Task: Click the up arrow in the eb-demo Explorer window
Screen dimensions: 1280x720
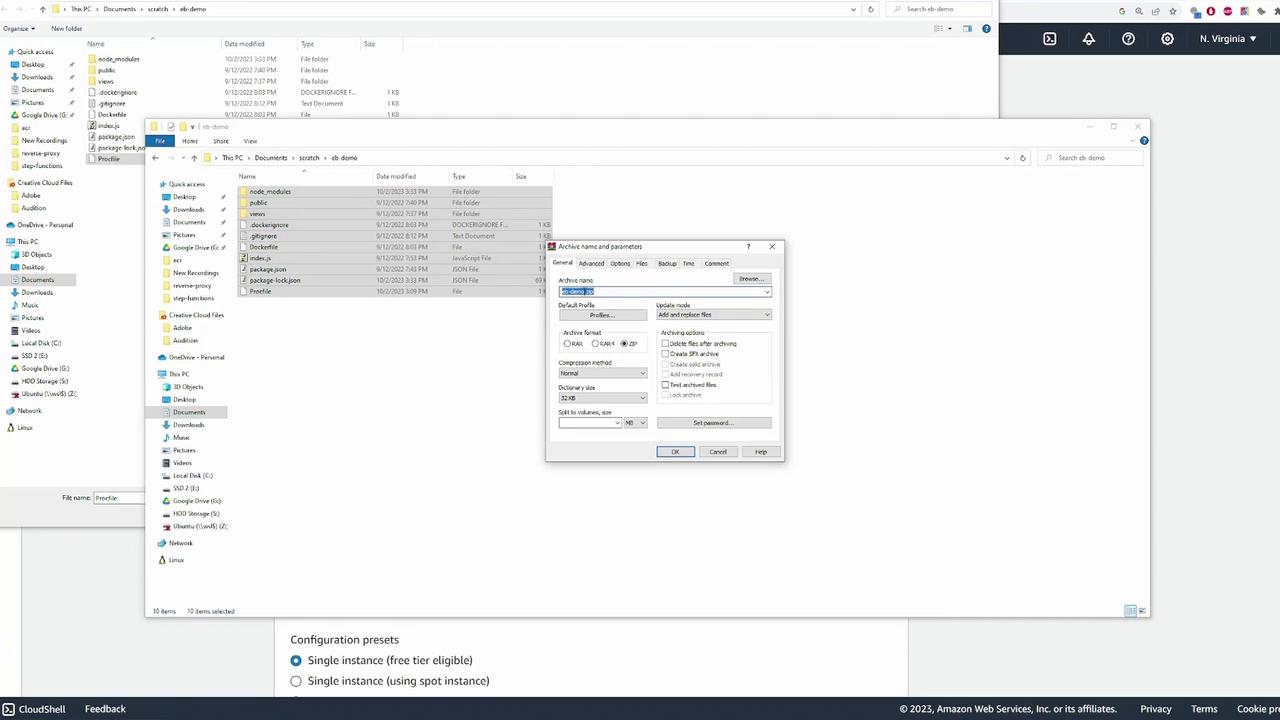Action: point(194,158)
